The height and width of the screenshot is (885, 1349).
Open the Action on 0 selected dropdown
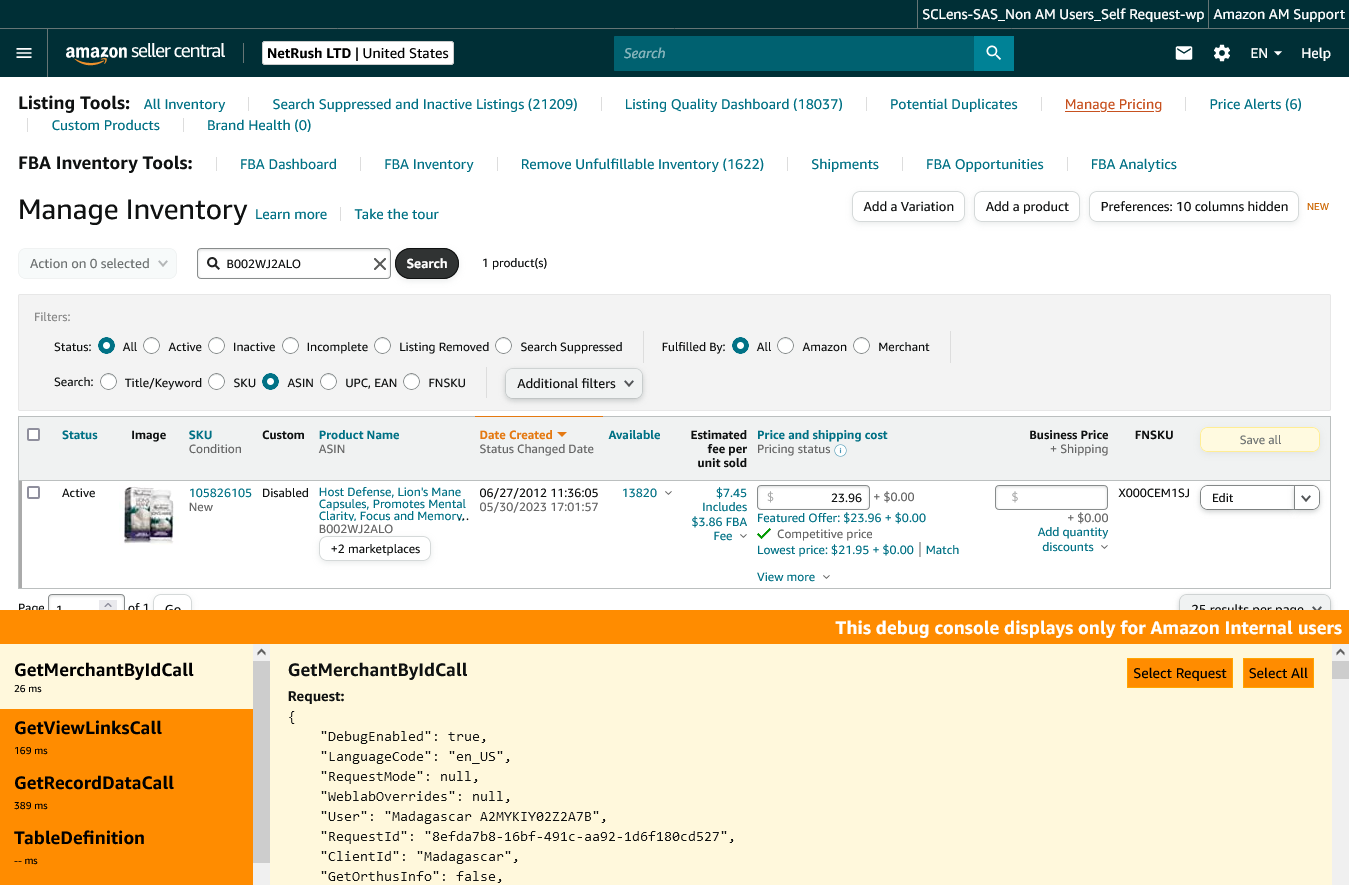point(98,264)
